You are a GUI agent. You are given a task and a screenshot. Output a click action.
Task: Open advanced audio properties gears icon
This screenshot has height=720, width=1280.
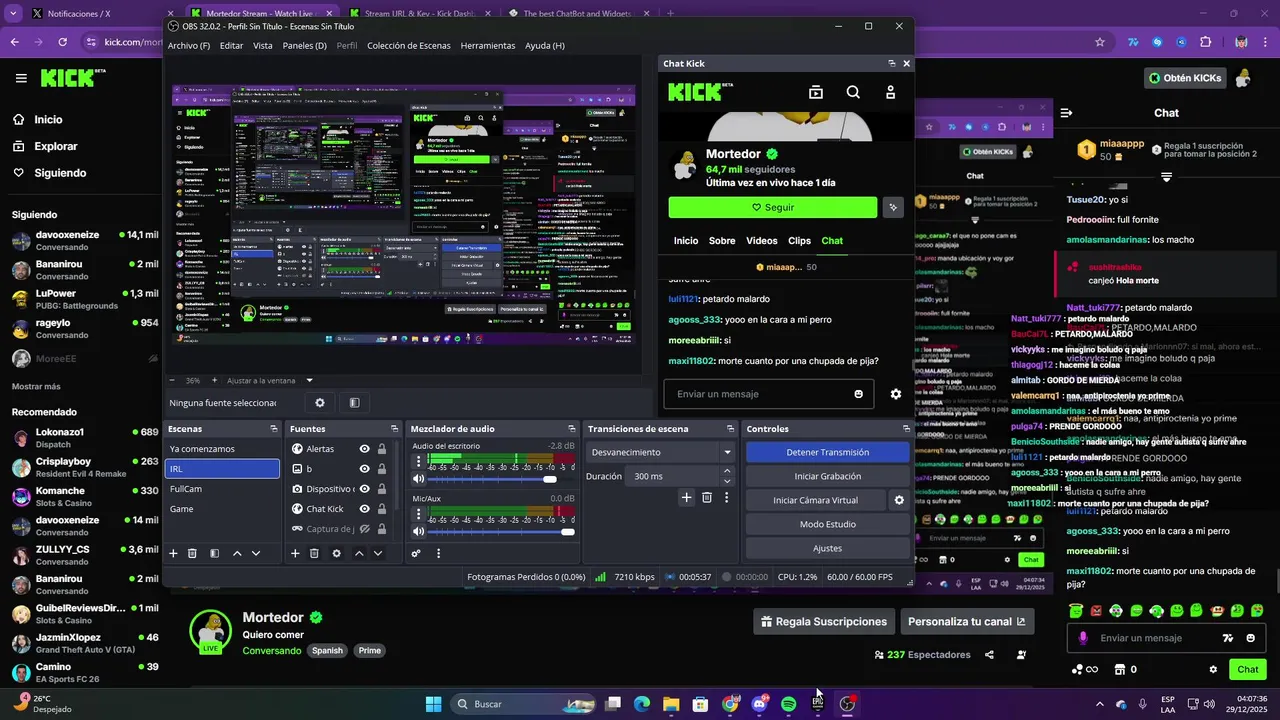pyautogui.click(x=416, y=553)
